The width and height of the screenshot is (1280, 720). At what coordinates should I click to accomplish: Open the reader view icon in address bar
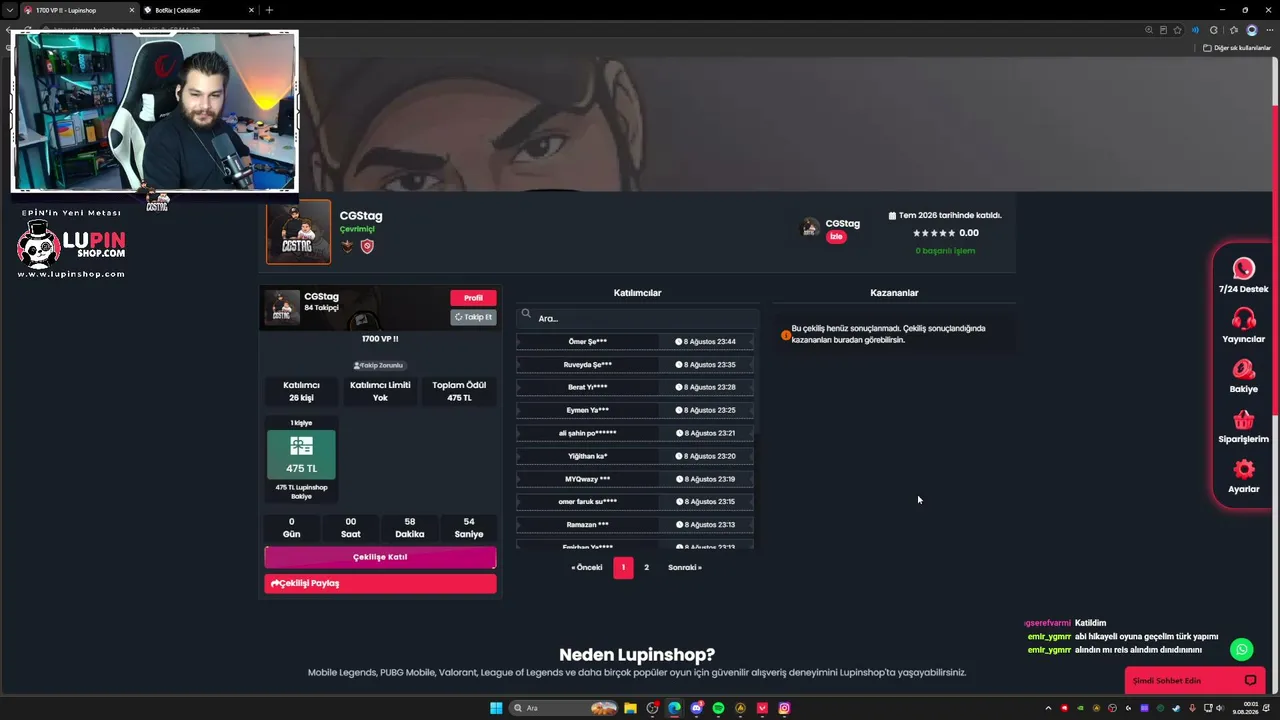1163,30
